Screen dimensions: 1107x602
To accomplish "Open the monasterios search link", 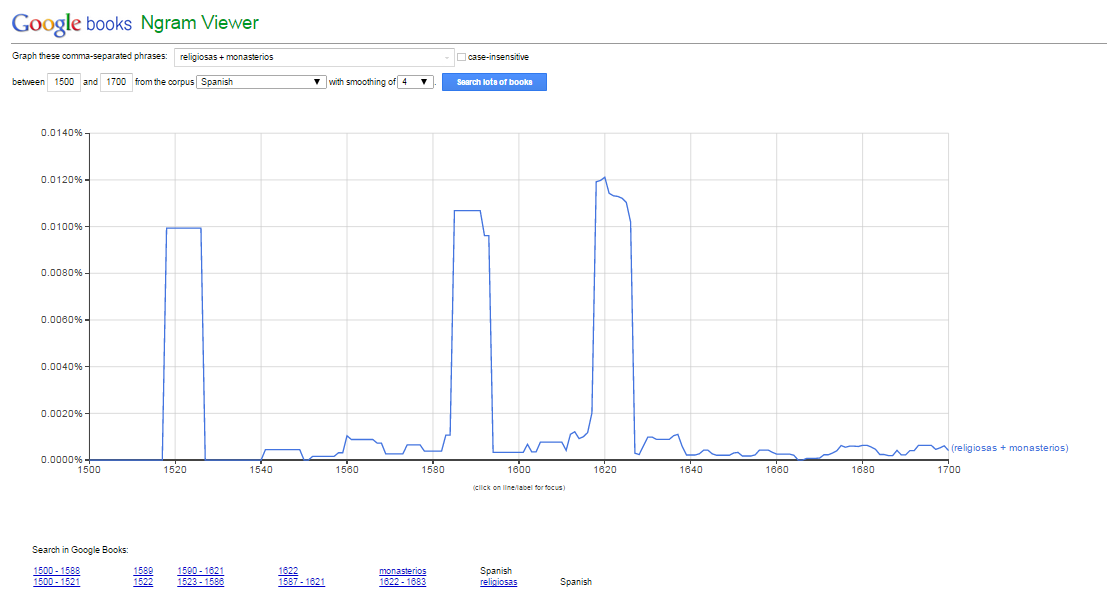I will pos(402,570).
